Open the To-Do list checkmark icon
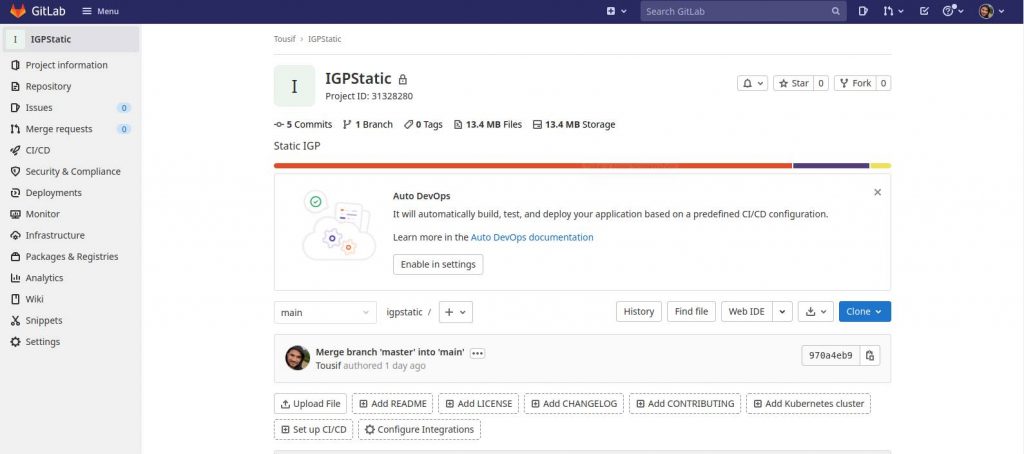Screen dimensions: 1024x454 (924, 11)
